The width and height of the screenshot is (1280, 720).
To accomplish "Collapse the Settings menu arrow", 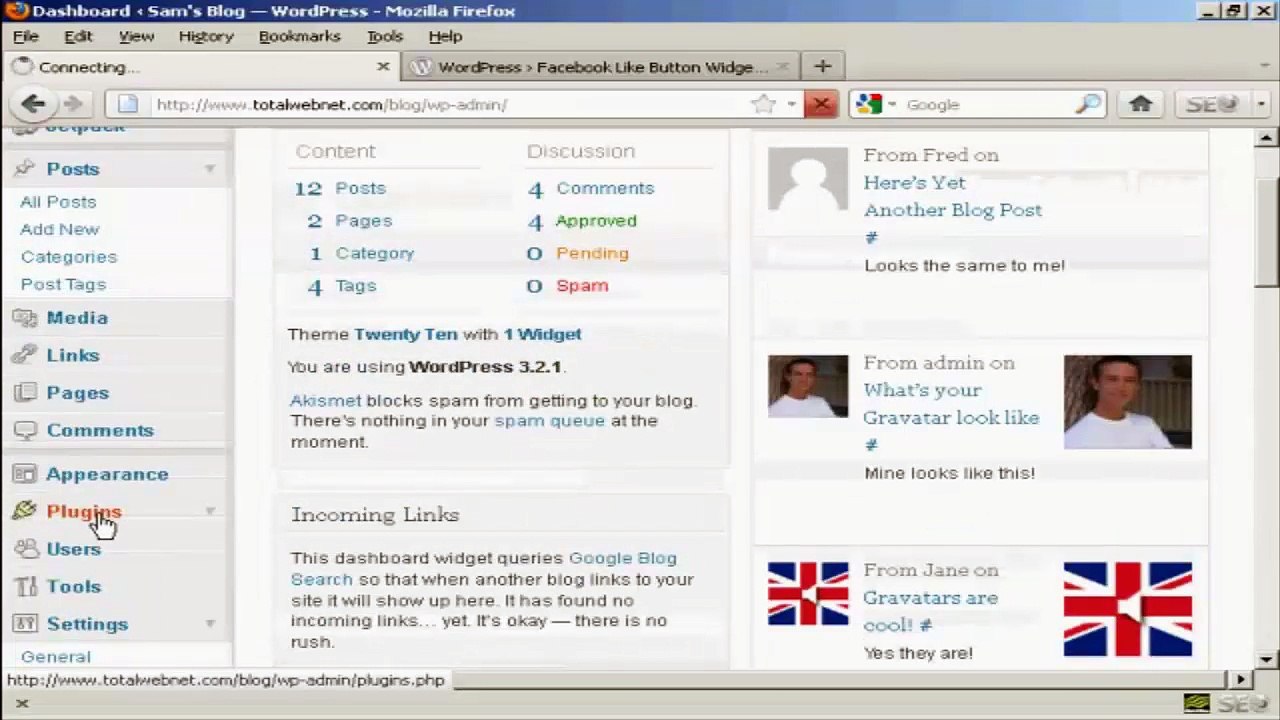I will click(210, 624).
